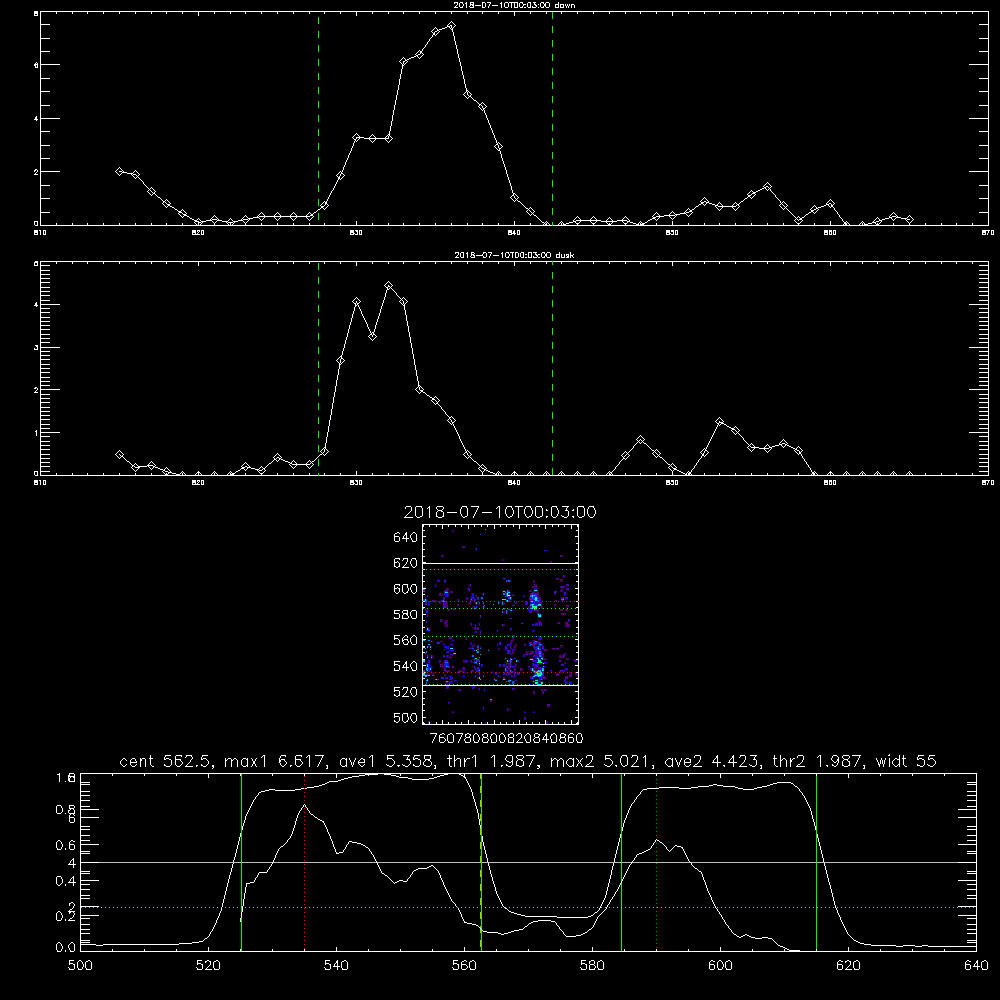Click the highest diamond marker in dusk plot

coord(388,286)
